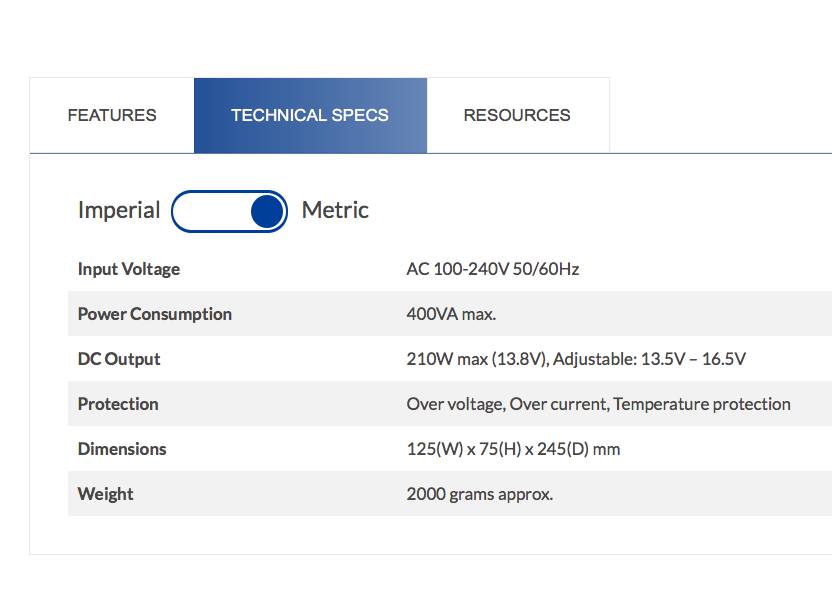Select the Protection row label

click(118, 404)
